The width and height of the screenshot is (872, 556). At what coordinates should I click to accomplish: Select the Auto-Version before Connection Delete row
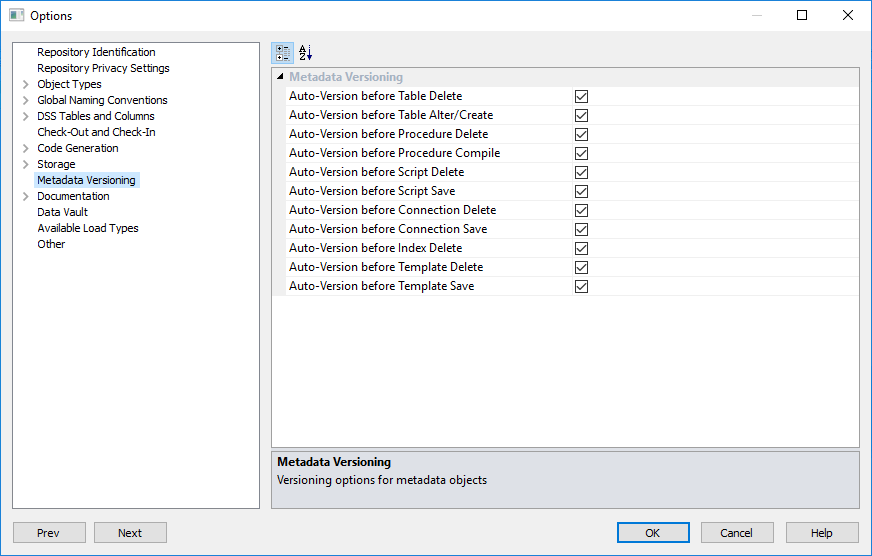pos(392,210)
